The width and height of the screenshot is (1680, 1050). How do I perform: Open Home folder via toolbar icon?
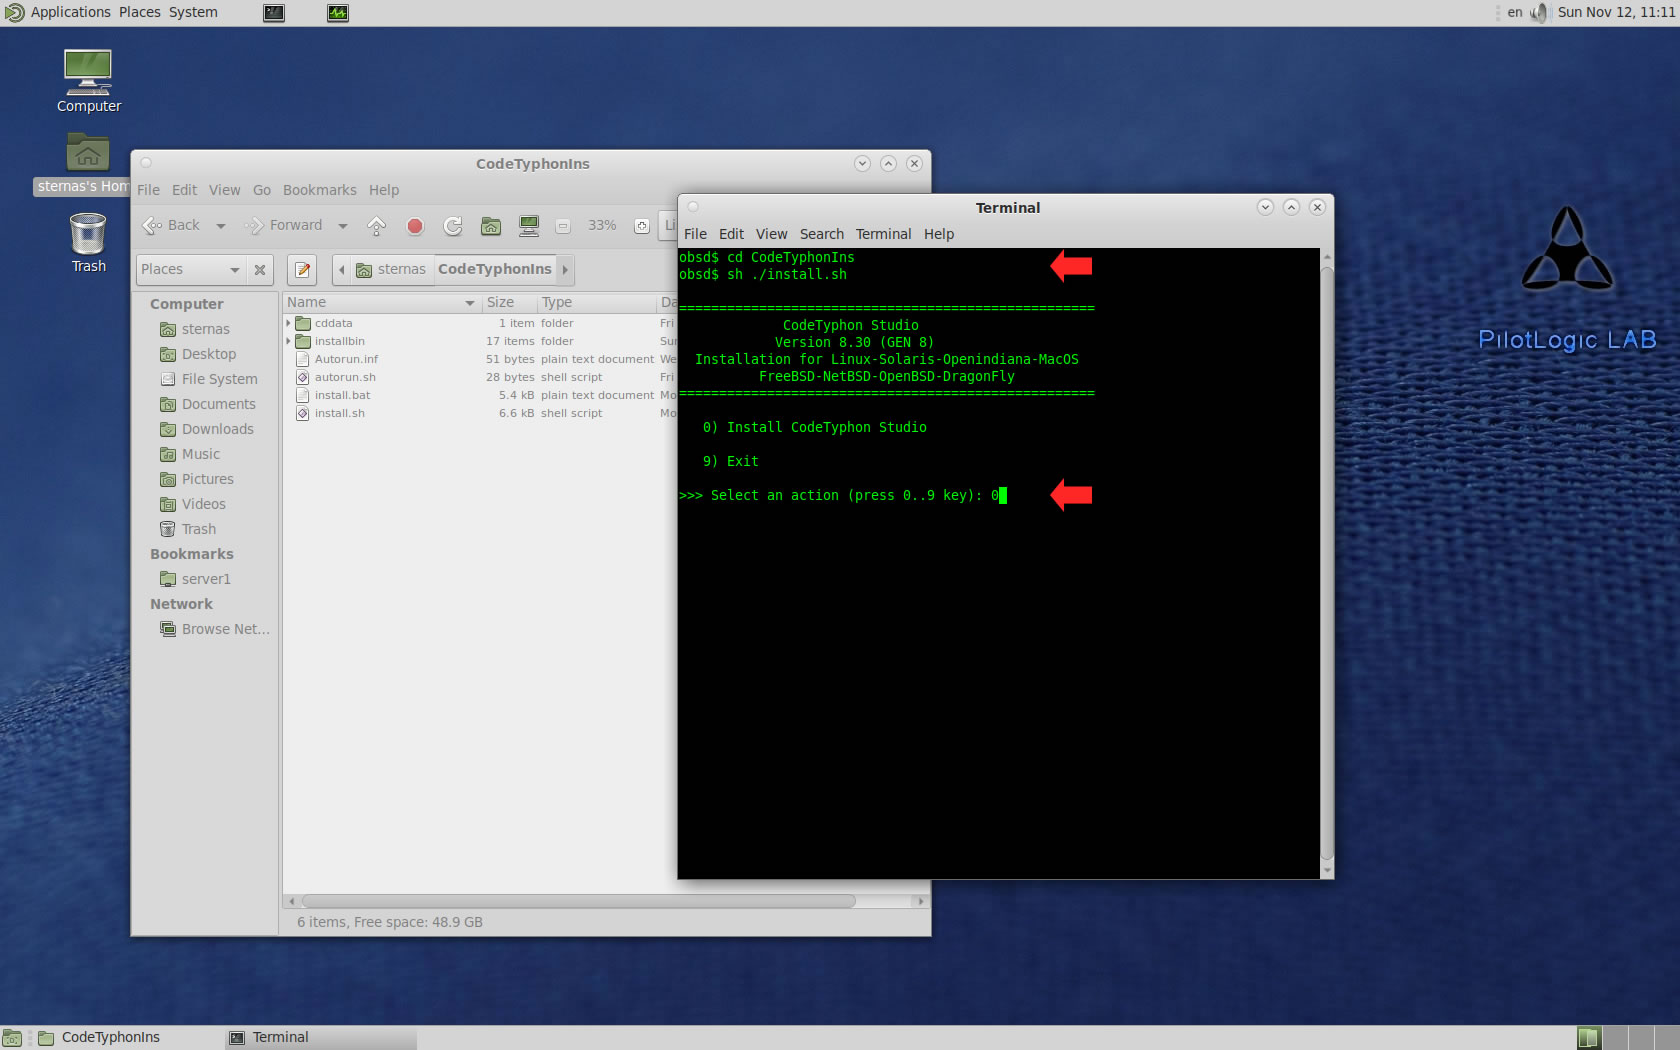(491, 226)
